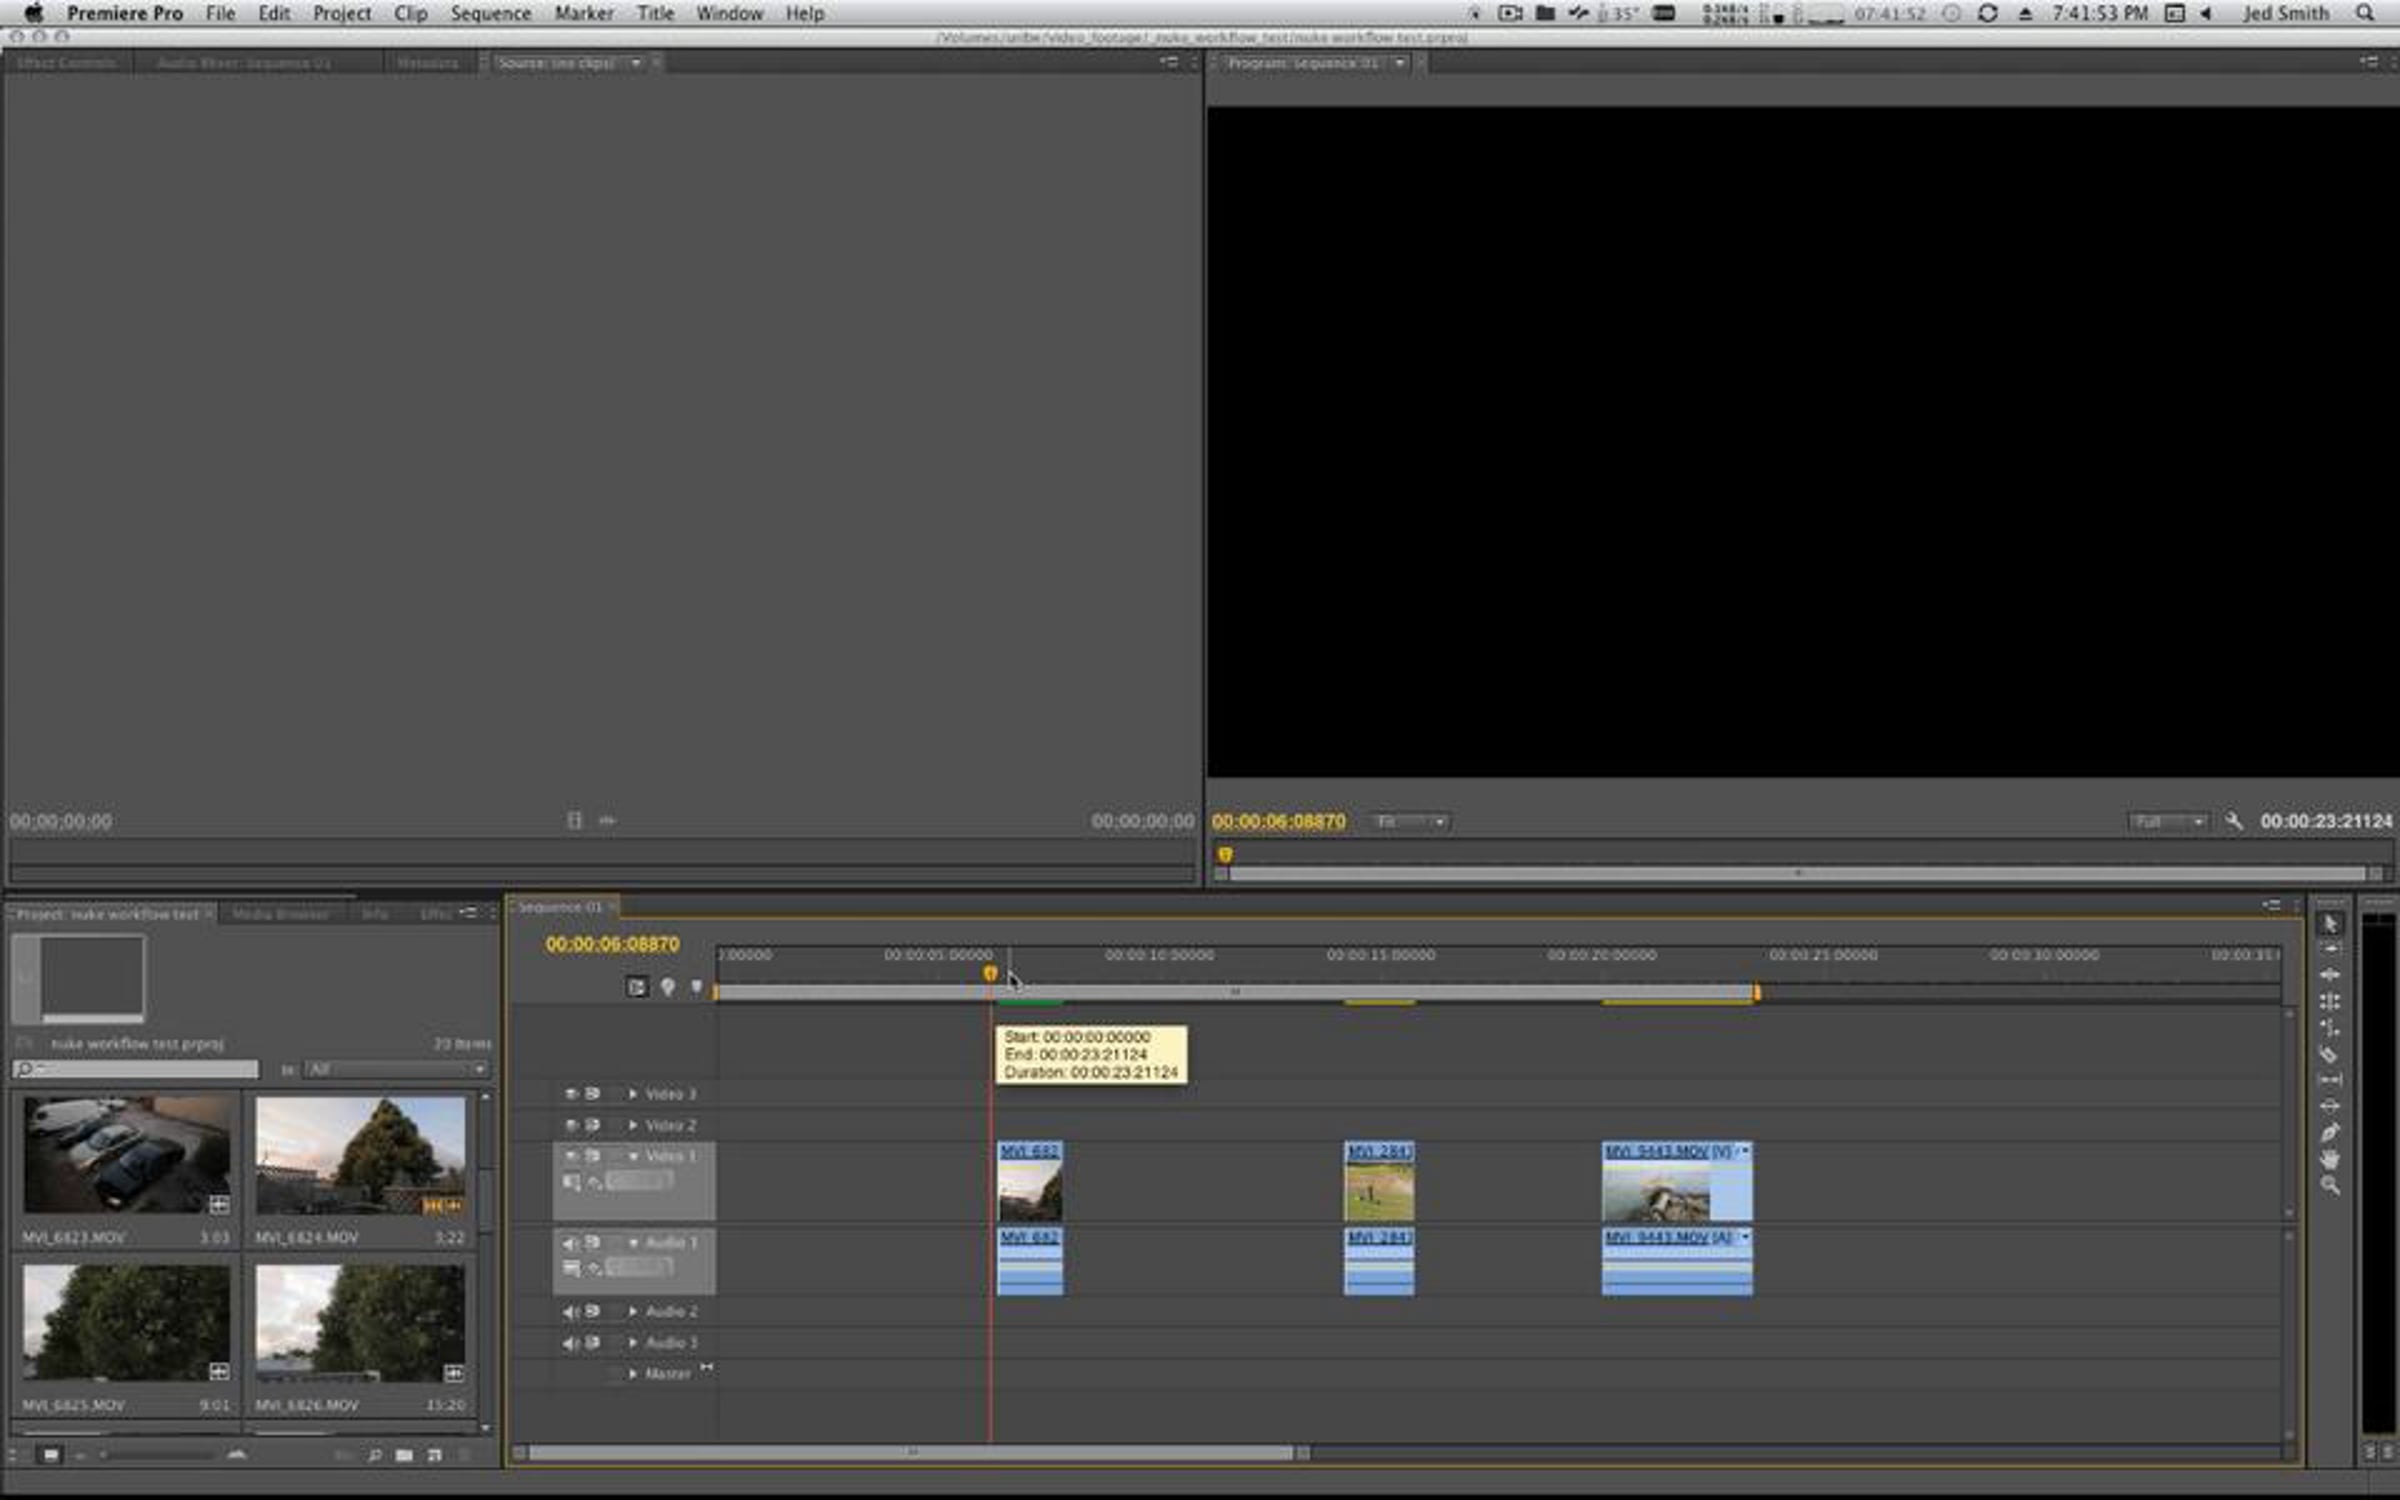
Task: Click the New Item icon in Project panel
Action: pos(434,1455)
